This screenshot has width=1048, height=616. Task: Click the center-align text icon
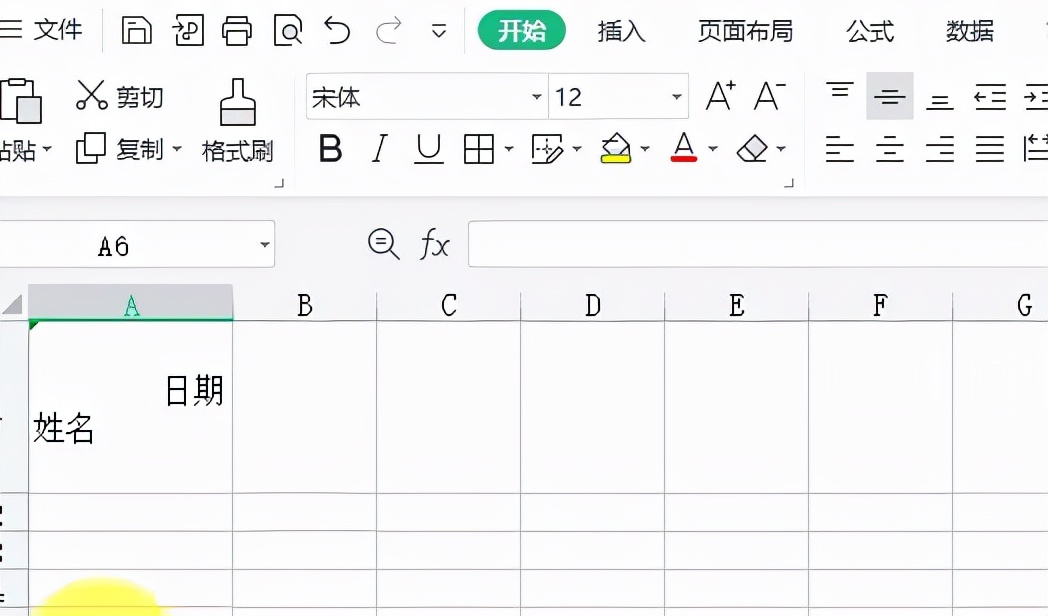point(889,149)
